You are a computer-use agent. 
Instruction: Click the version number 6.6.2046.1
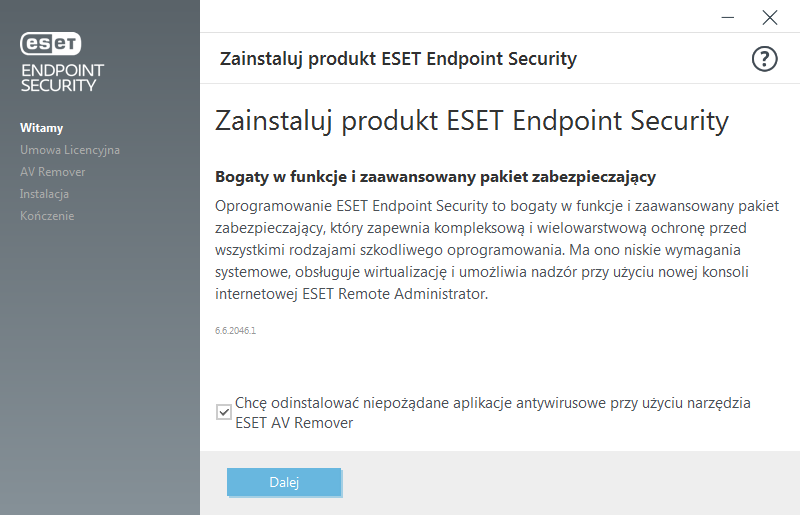coord(236,329)
